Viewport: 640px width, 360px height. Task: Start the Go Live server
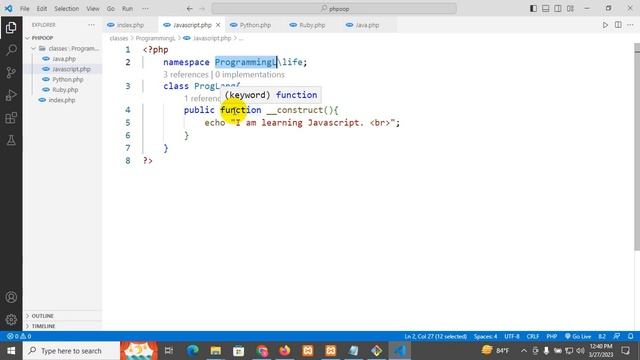click(578, 336)
